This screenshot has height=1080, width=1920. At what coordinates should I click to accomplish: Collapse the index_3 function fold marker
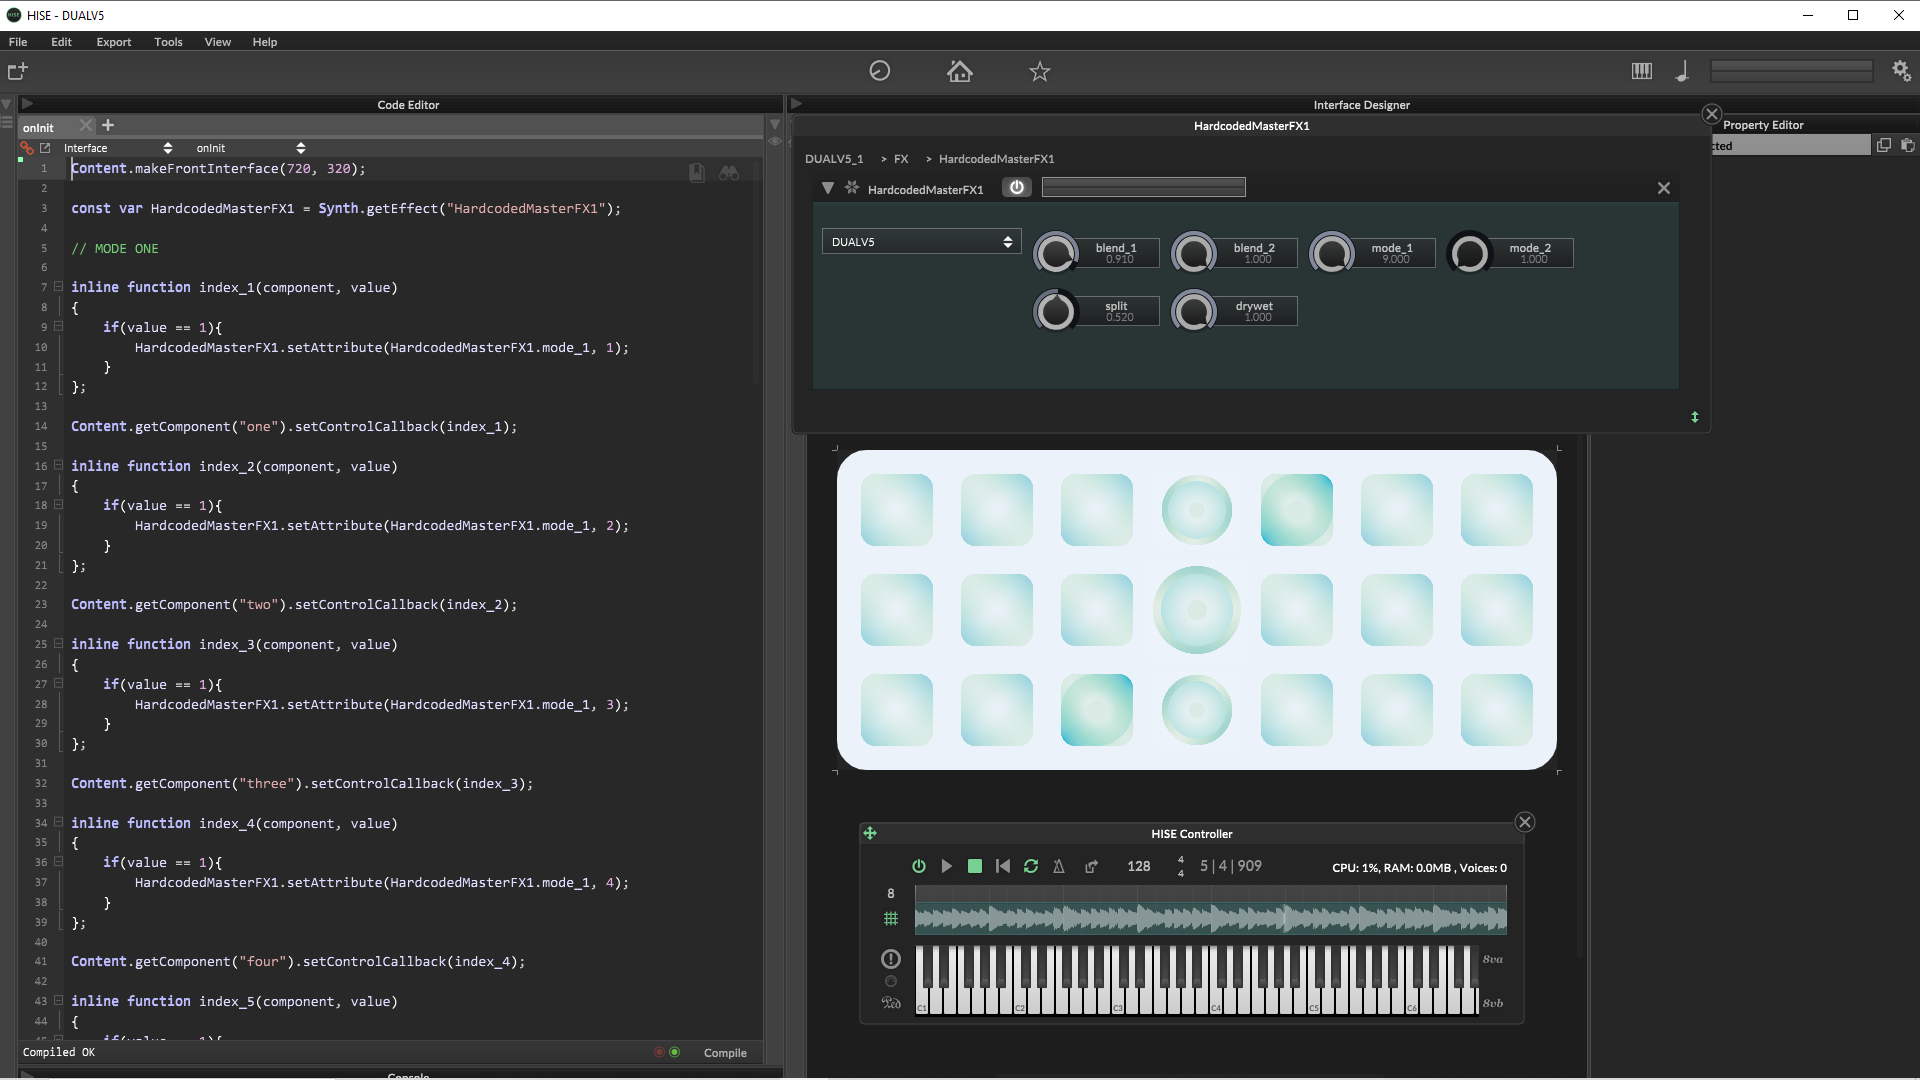[x=58, y=644]
